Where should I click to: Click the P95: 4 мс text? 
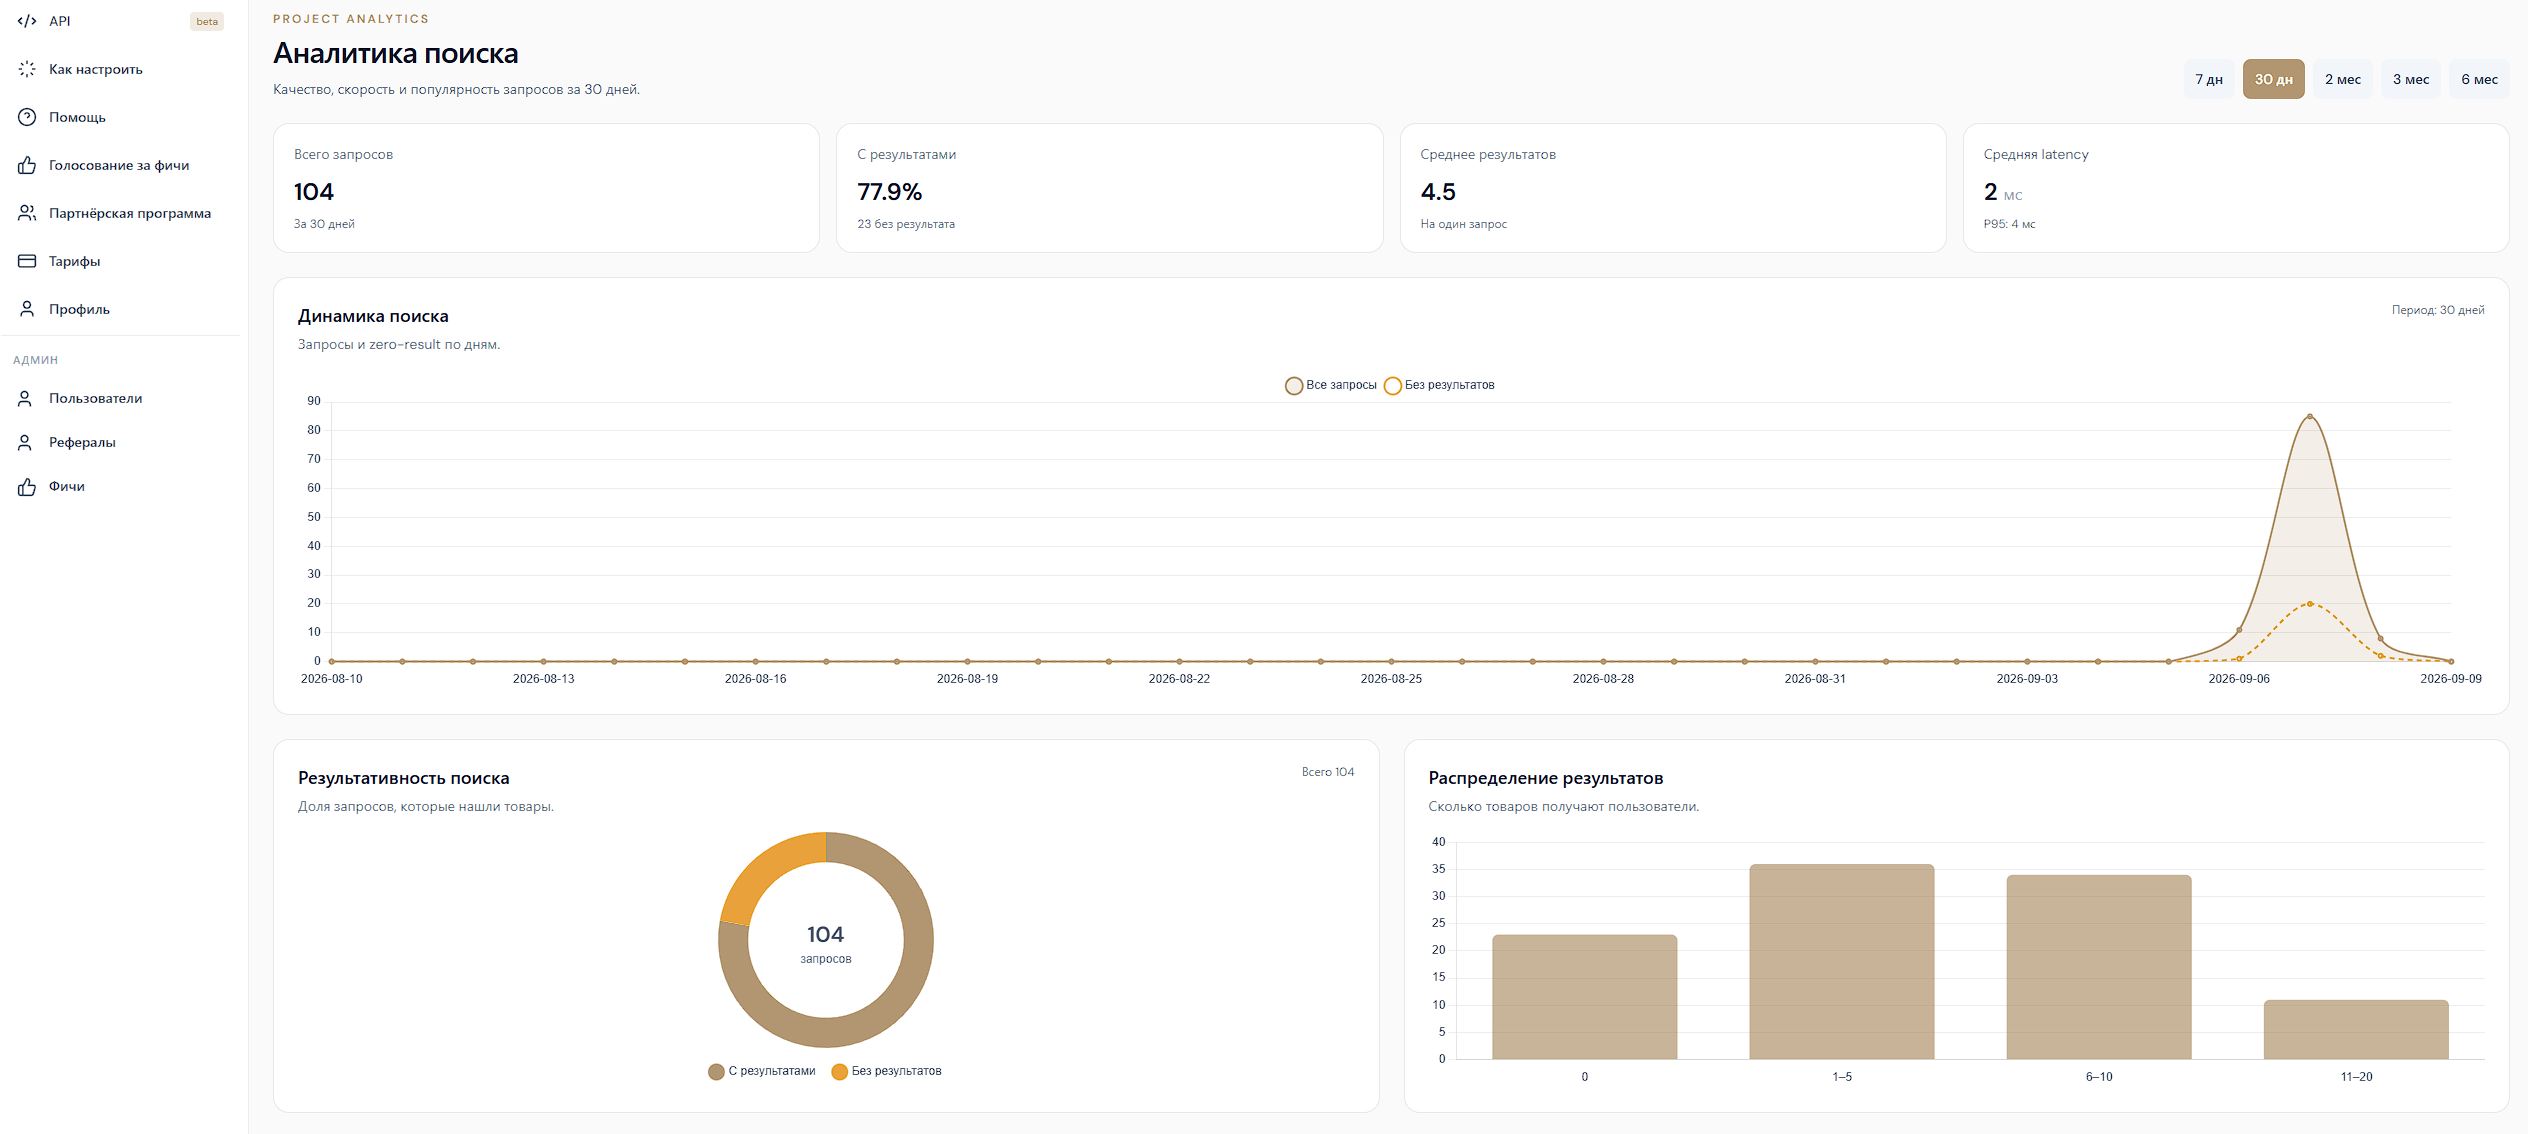pos(2009,224)
